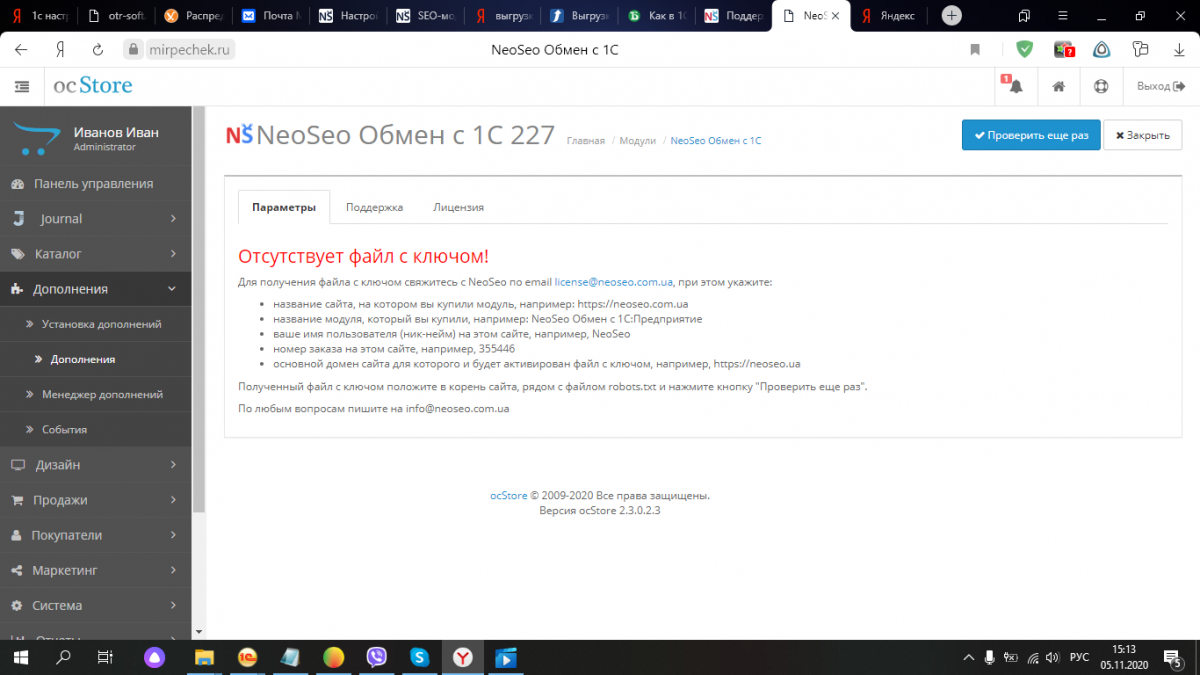Open the lifebuoy help icon
Viewport: 1200px width, 675px height.
coord(1101,87)
